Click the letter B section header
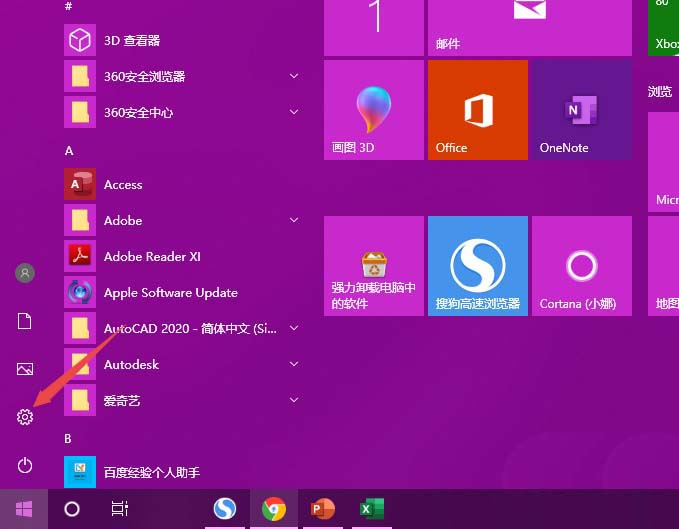679x529 pixels. click(68, 439)
